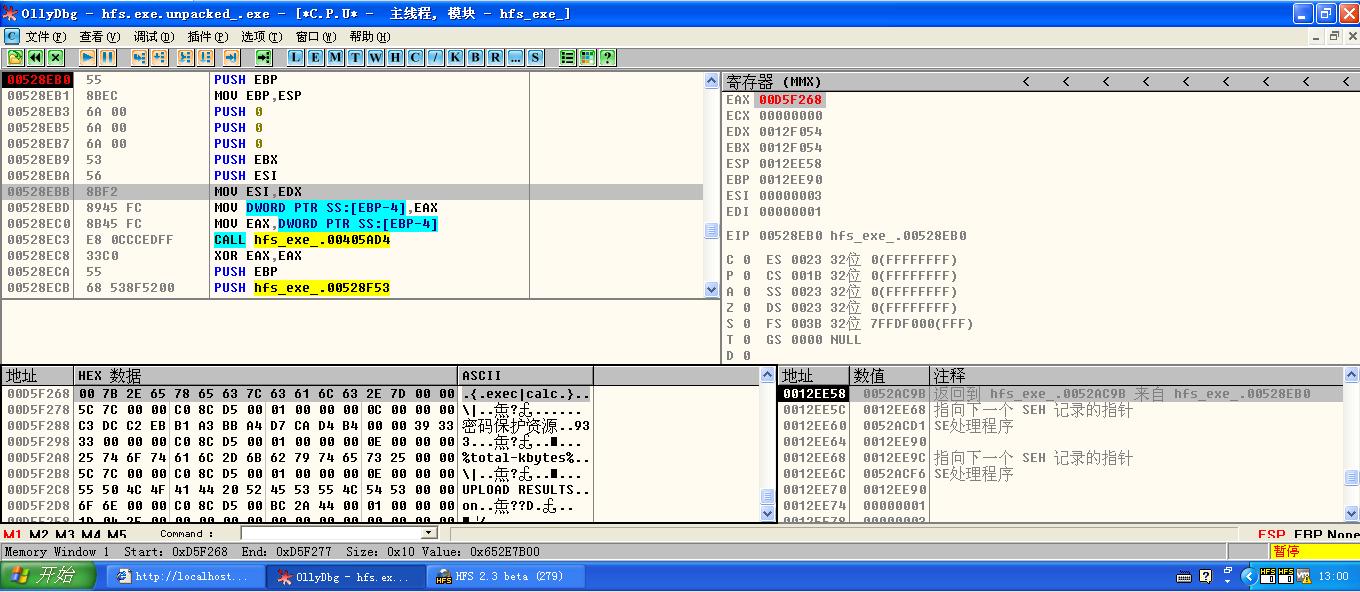Click the Run program play icon

pos(88,57)
